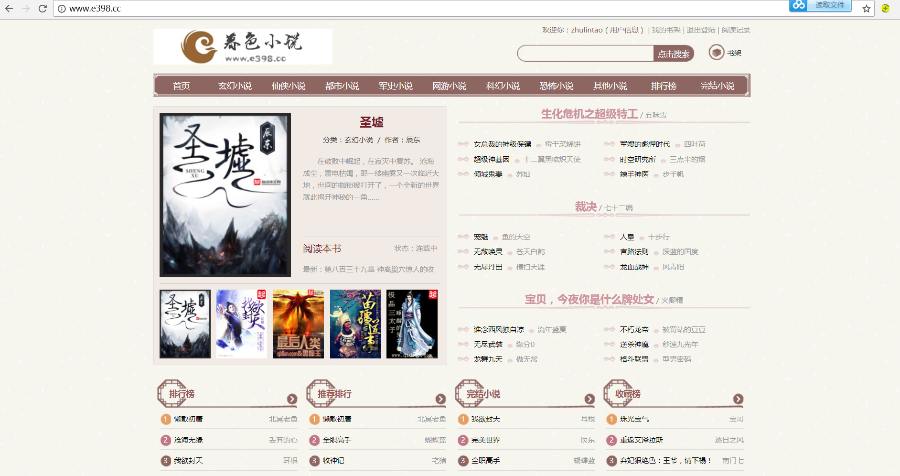Click the 点击搜索 search button

[x=674, y=53]
